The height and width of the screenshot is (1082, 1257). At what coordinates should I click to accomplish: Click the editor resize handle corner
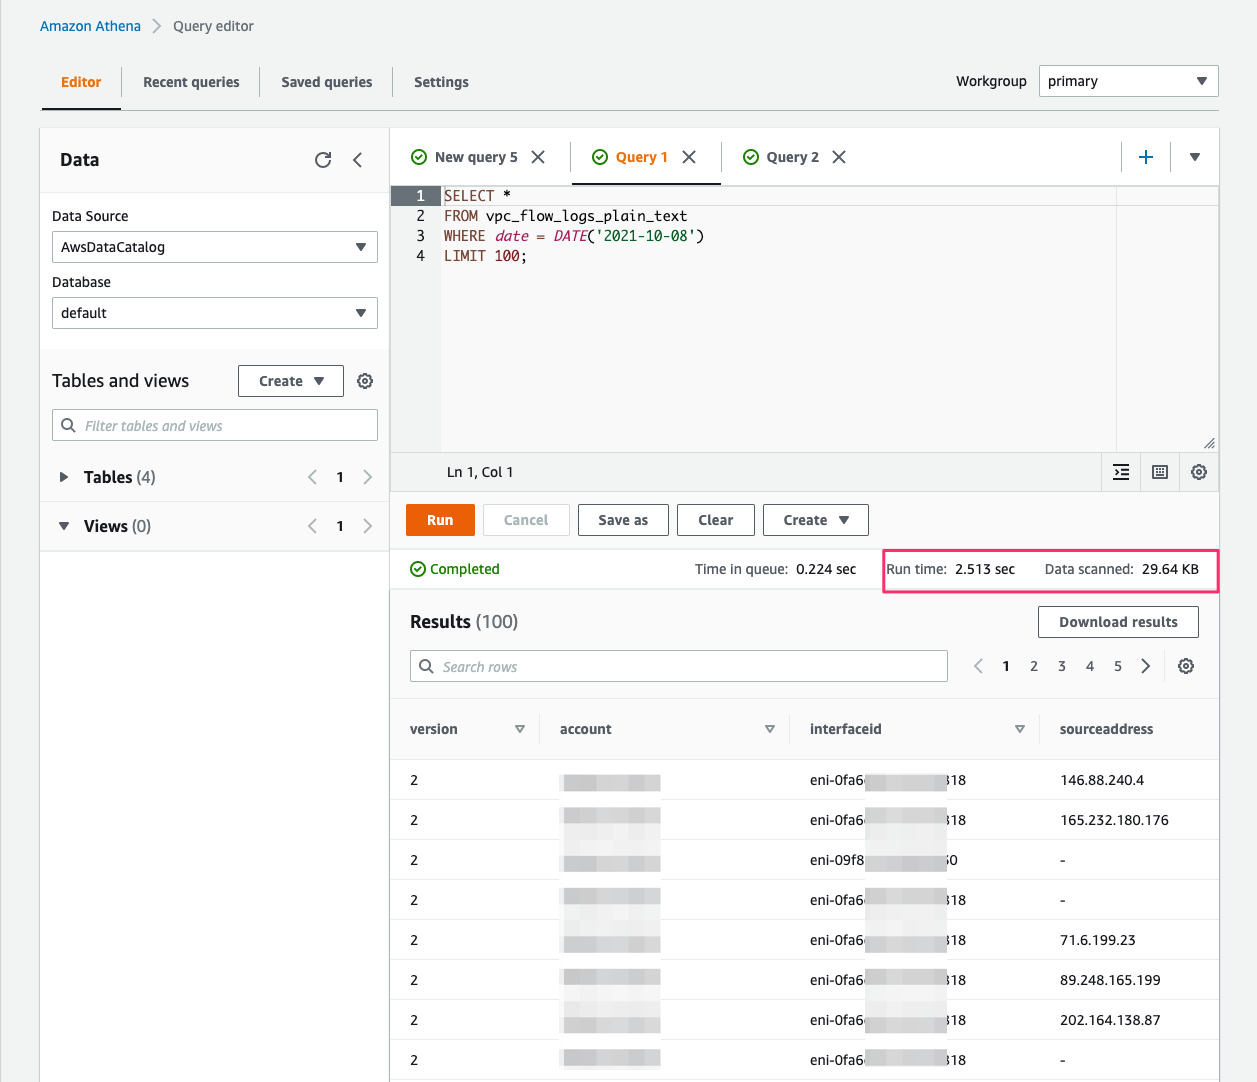point(1209,443)
